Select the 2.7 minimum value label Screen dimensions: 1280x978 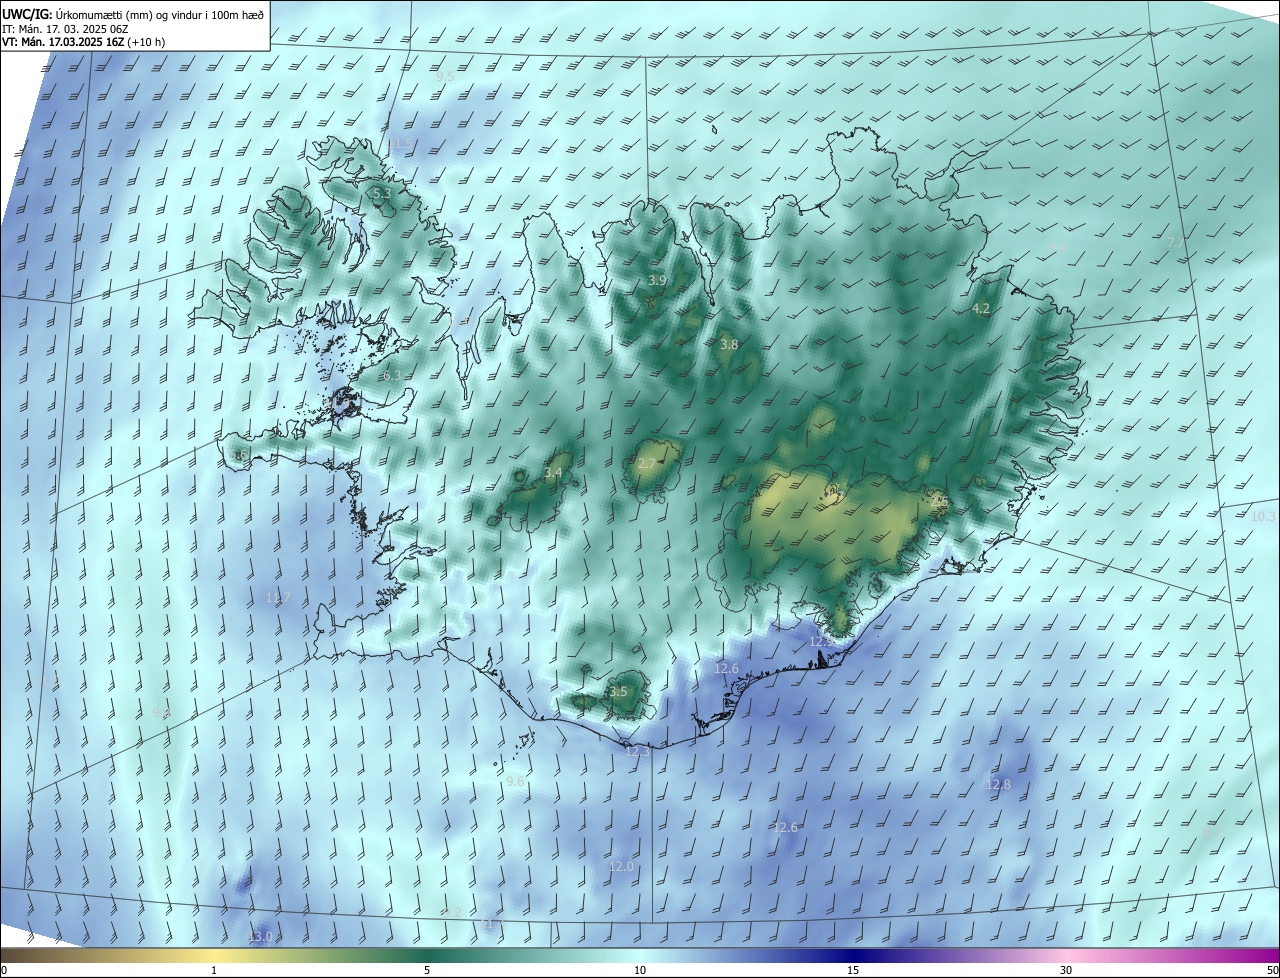click(x=646, y=464)
